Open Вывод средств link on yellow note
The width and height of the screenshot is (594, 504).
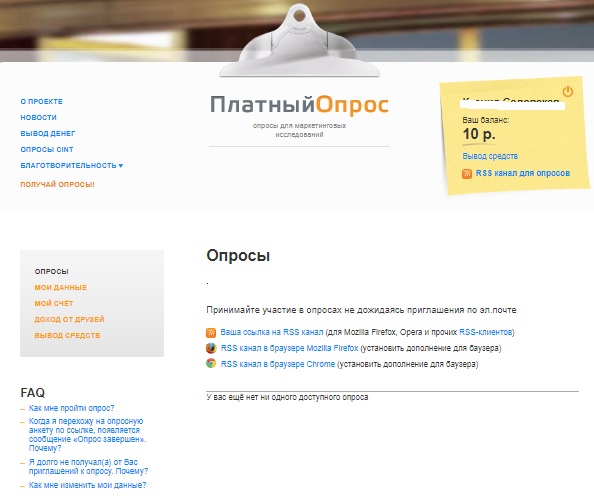[x=490, y=156]
